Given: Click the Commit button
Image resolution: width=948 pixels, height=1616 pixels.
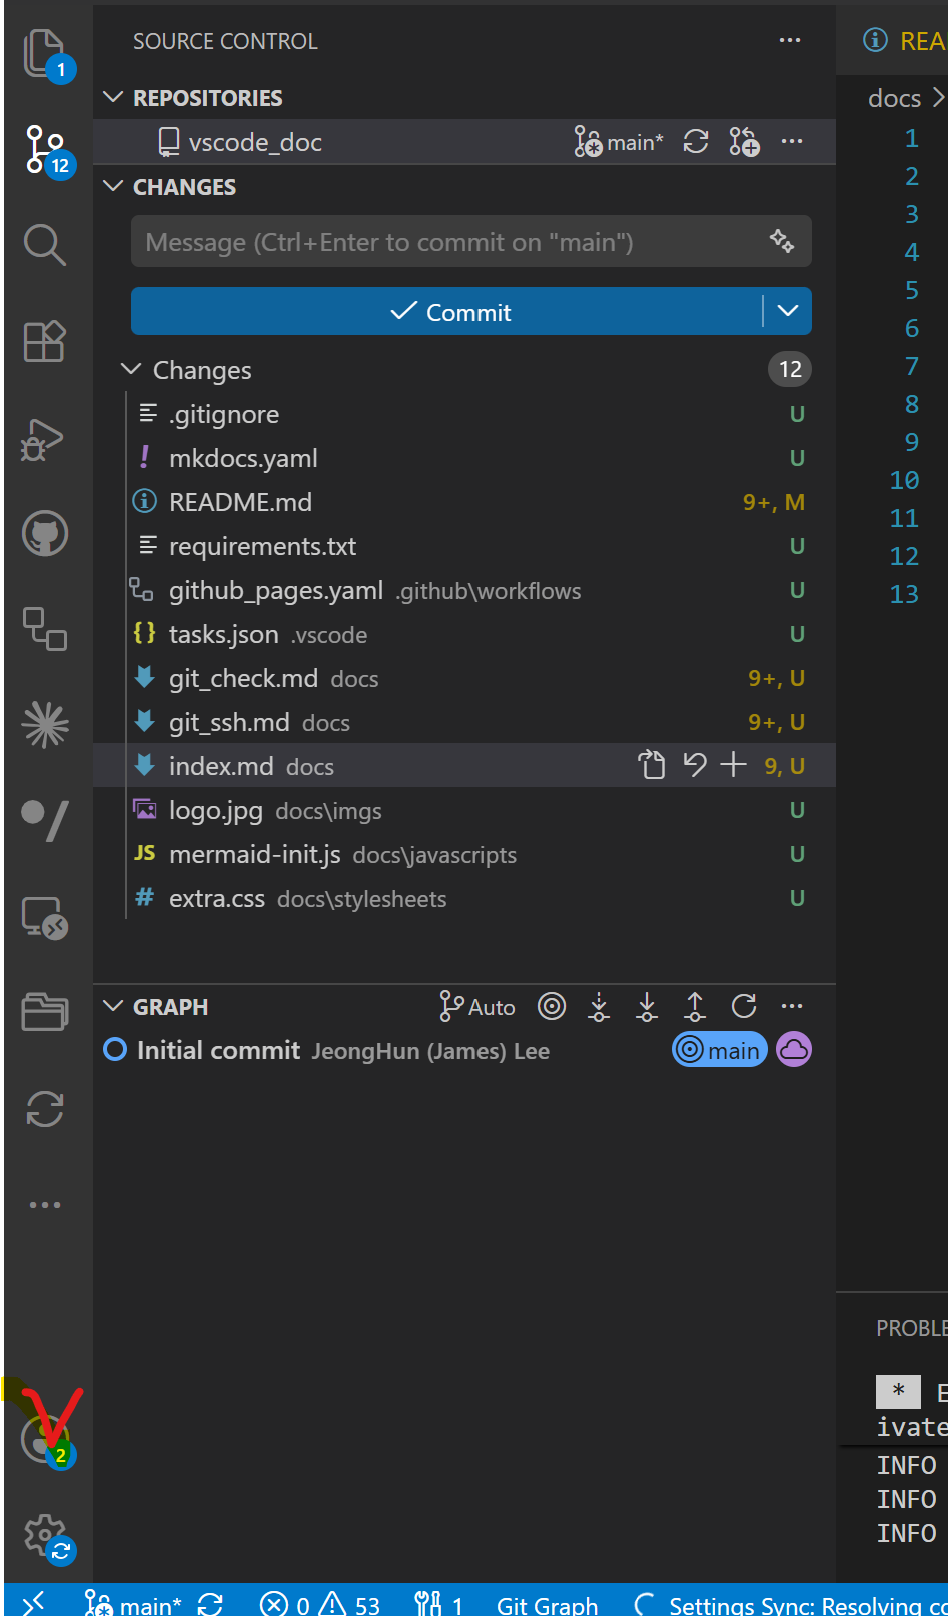Looking at the screenshot, I should click(x=447, y=311).
